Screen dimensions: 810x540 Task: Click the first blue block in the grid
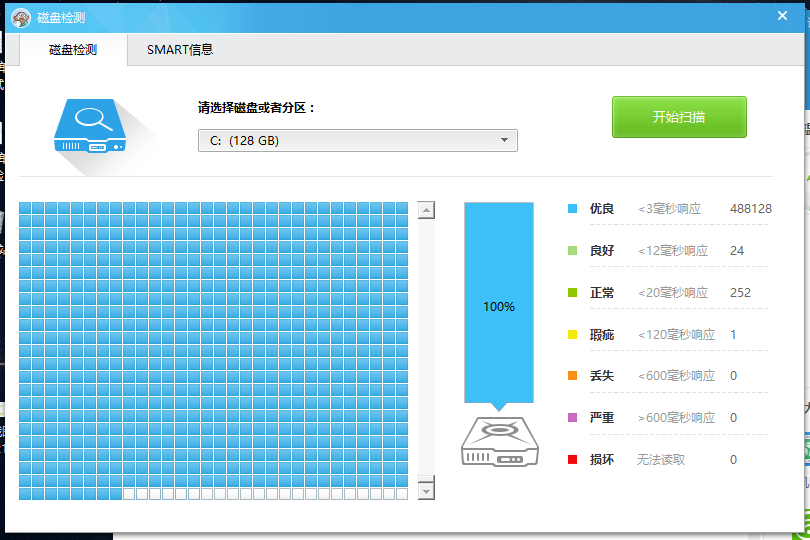25,208
